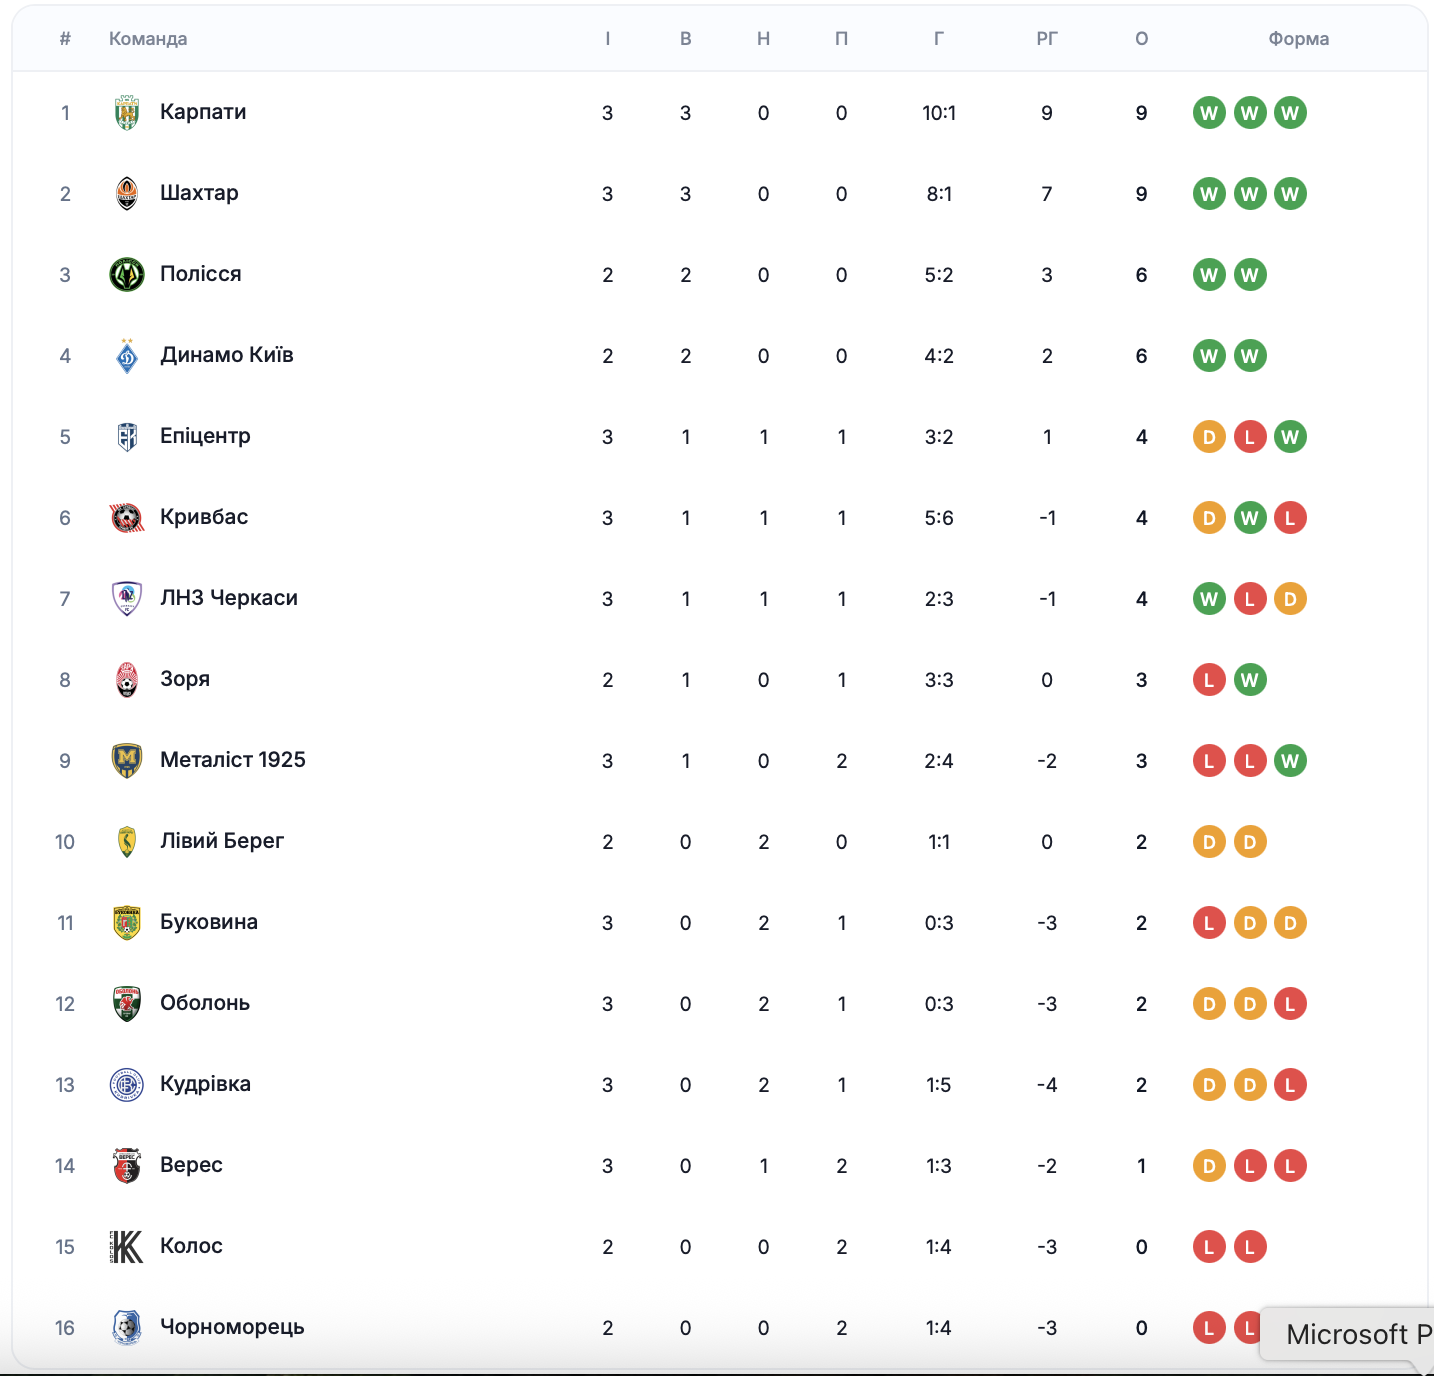Sort table by the Команда column header
This screenshot has width=1434, height=1376.
click(148, 39)
